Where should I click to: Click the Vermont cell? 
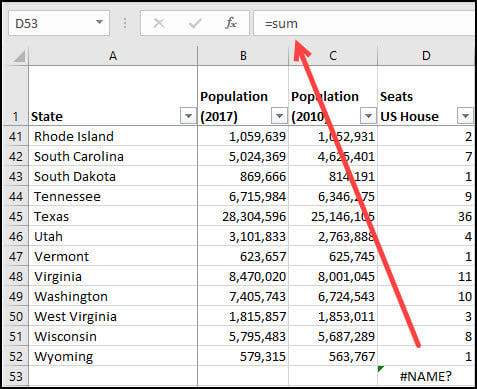point(113,256)
